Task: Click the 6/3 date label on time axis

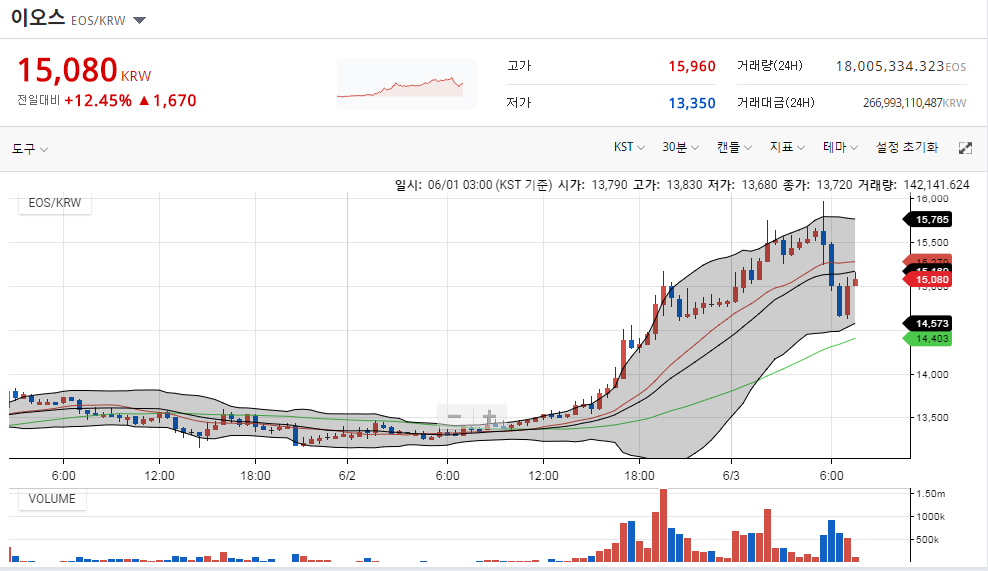Action: (731, 475)
